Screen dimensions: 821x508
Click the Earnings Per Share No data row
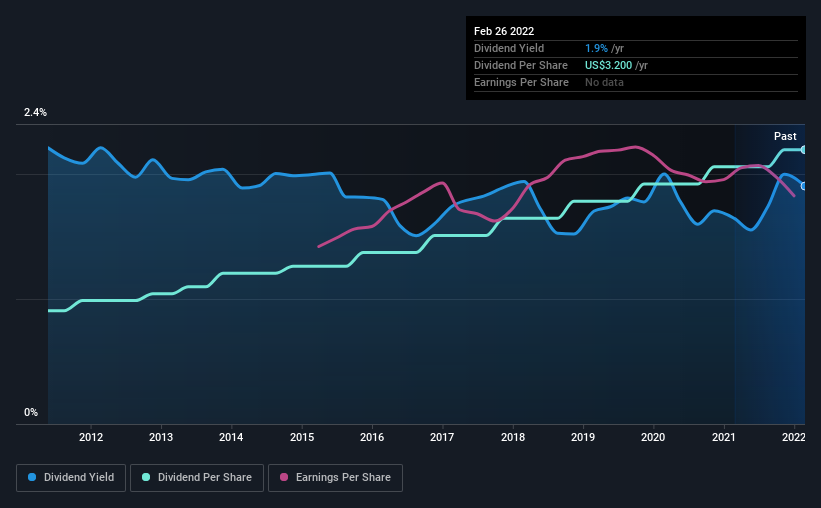[636, 82]
